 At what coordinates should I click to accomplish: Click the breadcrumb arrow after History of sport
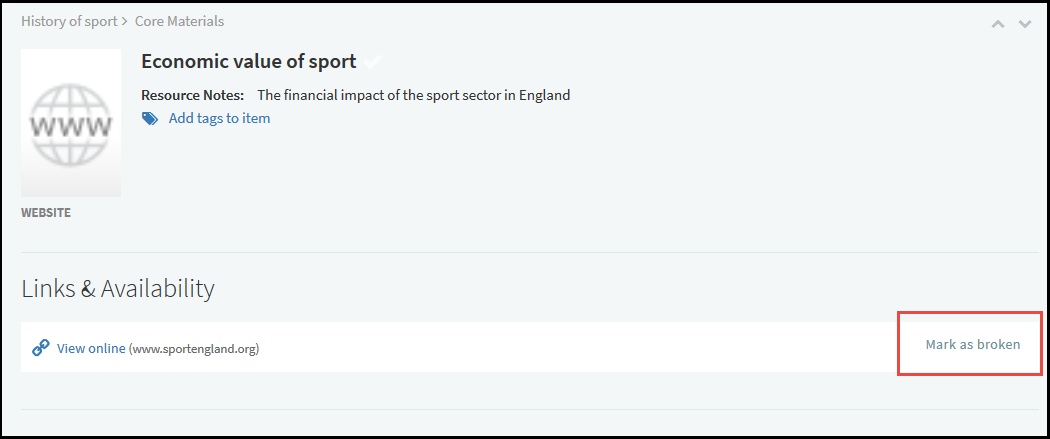pos(124,21)
